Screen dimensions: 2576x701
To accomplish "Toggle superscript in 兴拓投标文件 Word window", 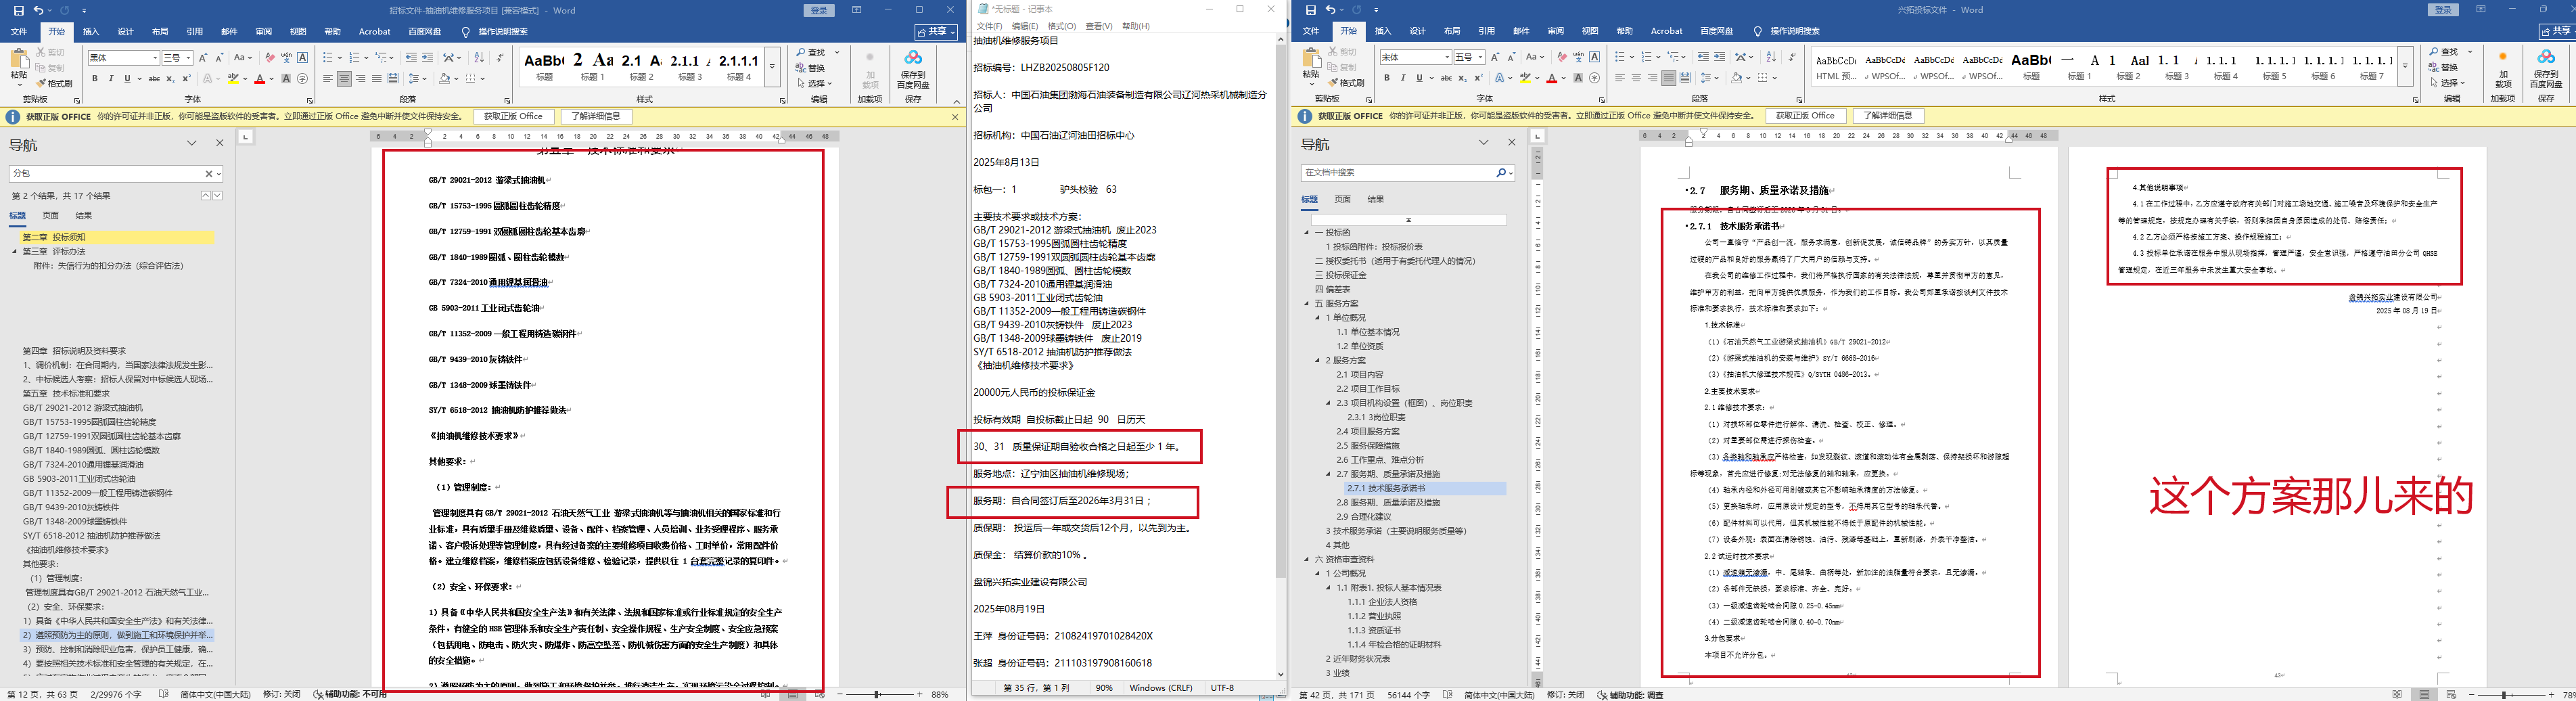I will (x=1478, y=78).
